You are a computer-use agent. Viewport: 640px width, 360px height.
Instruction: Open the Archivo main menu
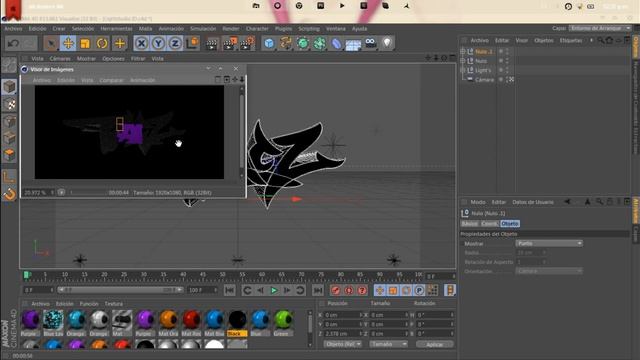coord(13,29)
